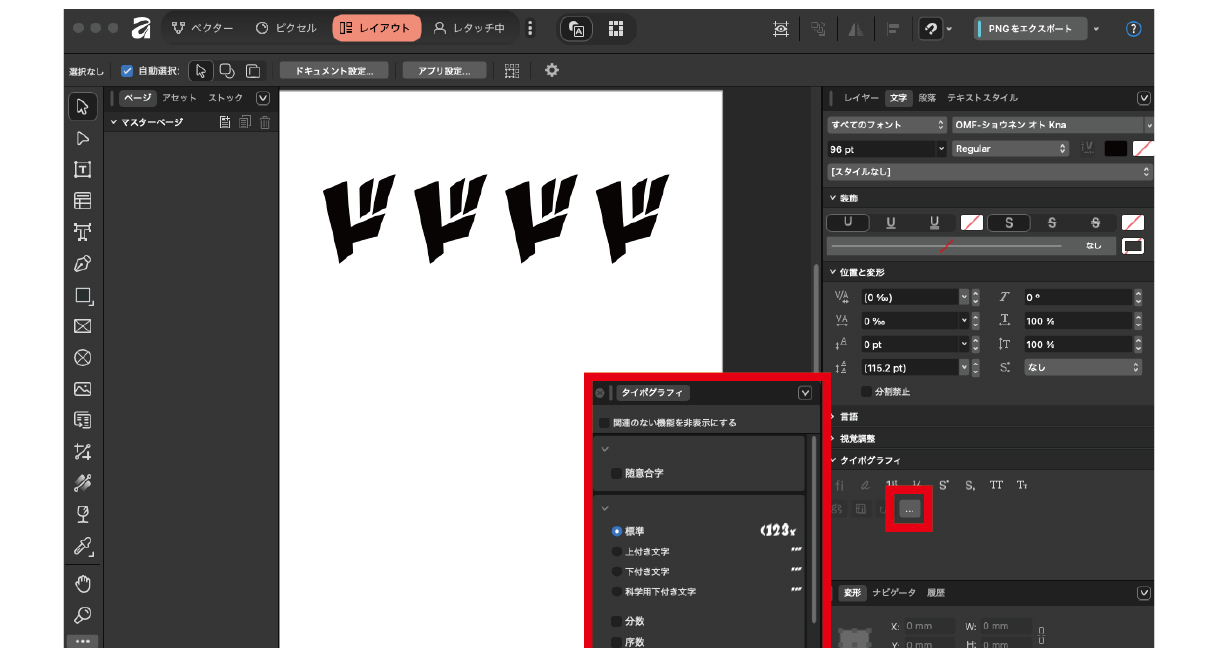Viewport: 1218px width, 648px height.
Task: Select the Table tool
Action: coord(83,201)
